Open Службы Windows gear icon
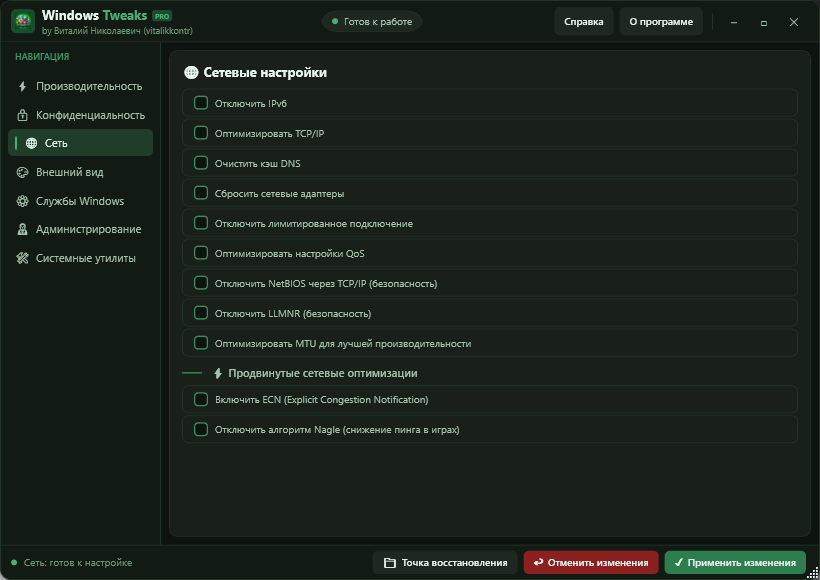The image size is (820, 580). click(x=22, y=201)
